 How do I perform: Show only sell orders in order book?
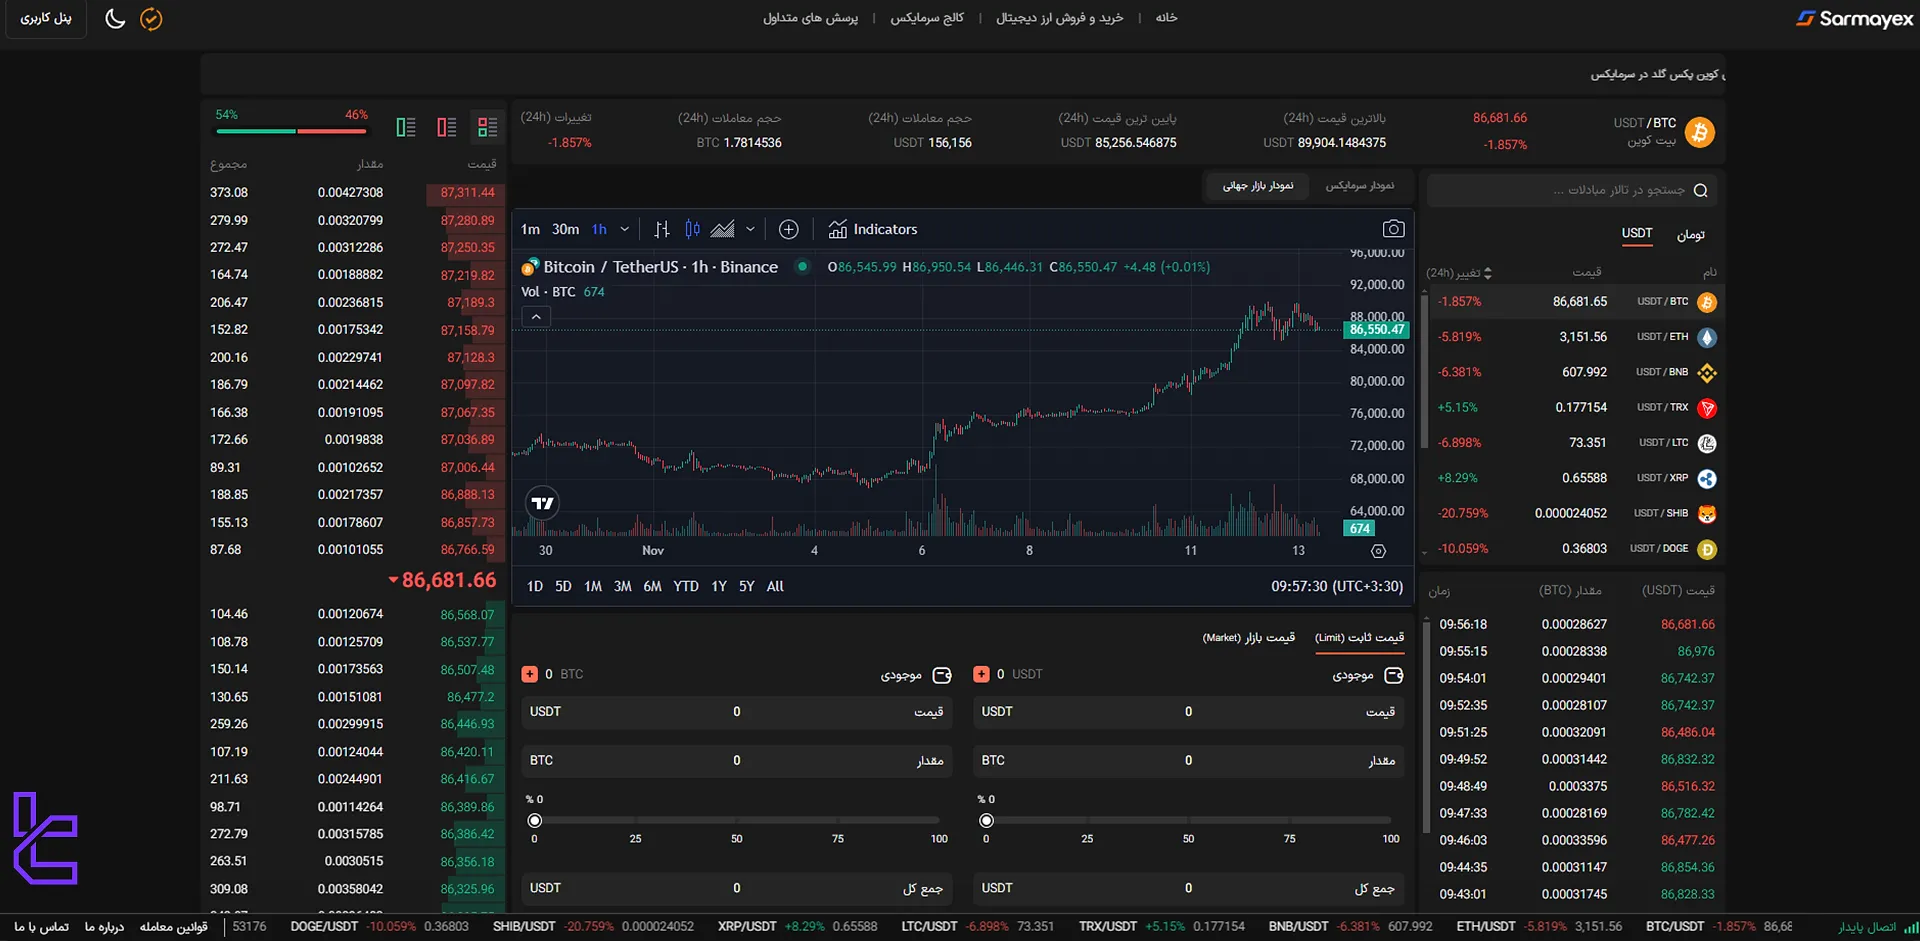point(446,127)
